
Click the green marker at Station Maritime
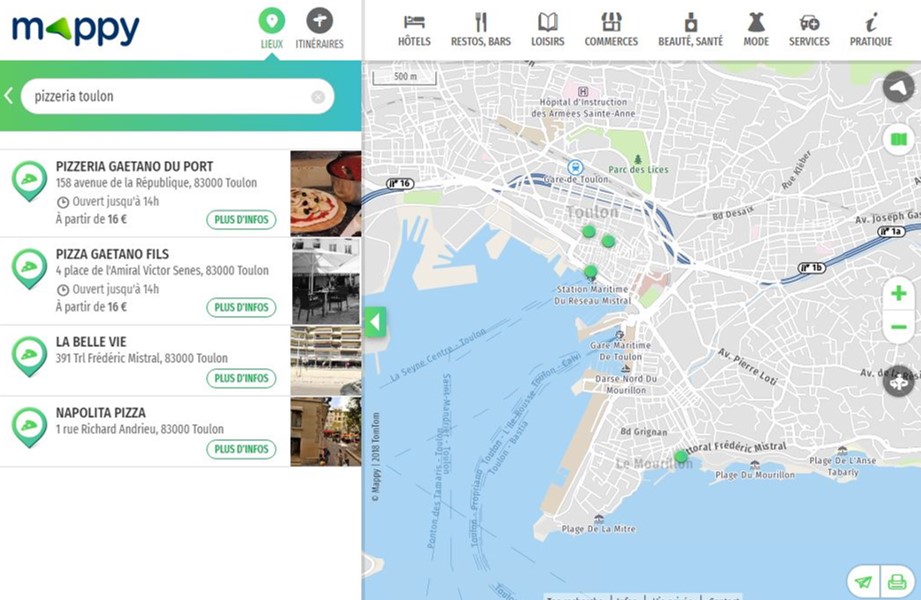tap(590, 271)
